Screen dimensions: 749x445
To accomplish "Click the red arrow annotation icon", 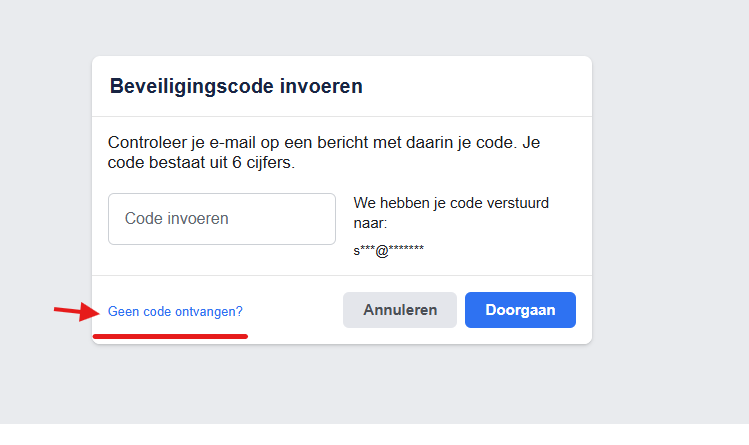I will [x=76, y=311].
